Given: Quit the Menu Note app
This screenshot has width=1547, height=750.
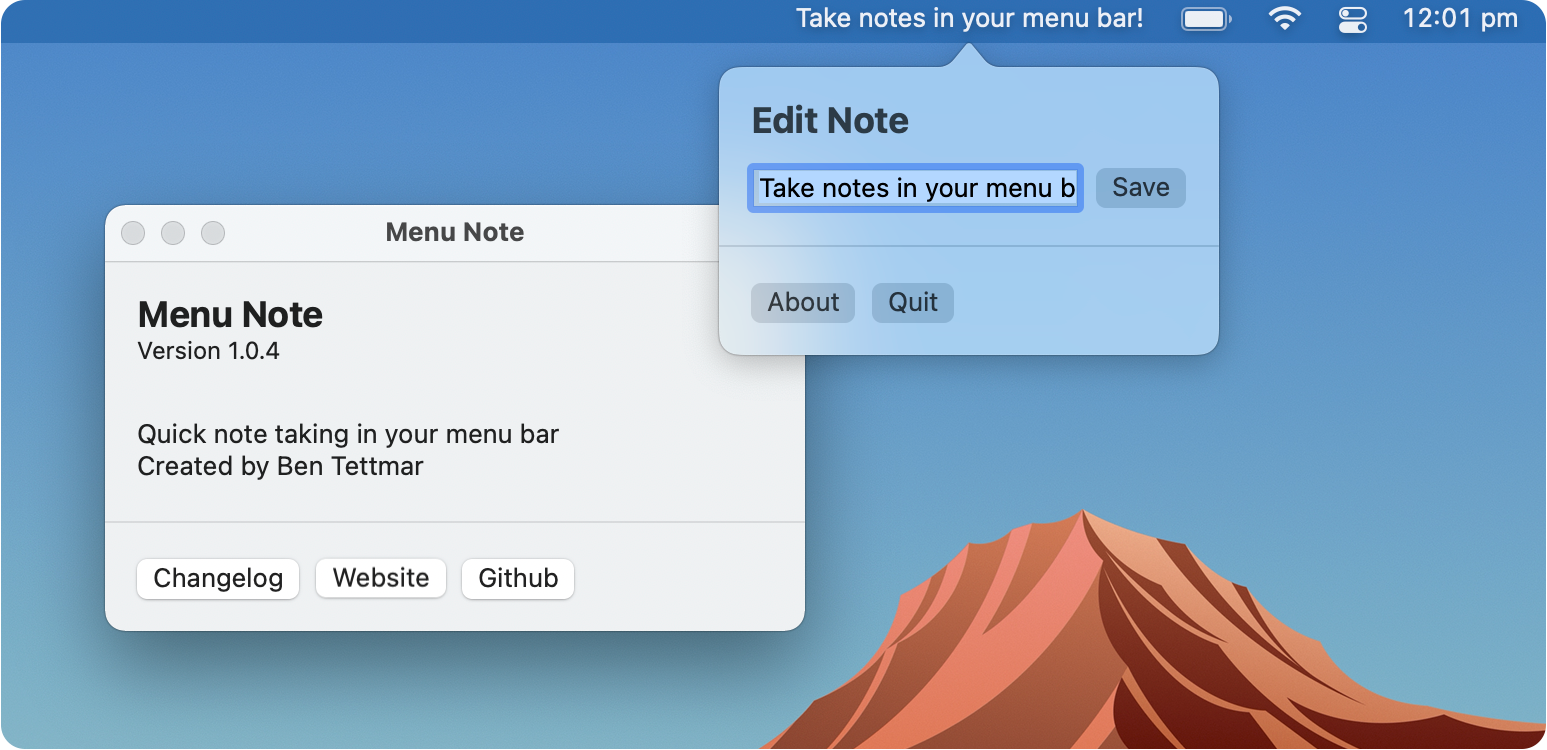Looking at the screenshot, I should point(912,303).
